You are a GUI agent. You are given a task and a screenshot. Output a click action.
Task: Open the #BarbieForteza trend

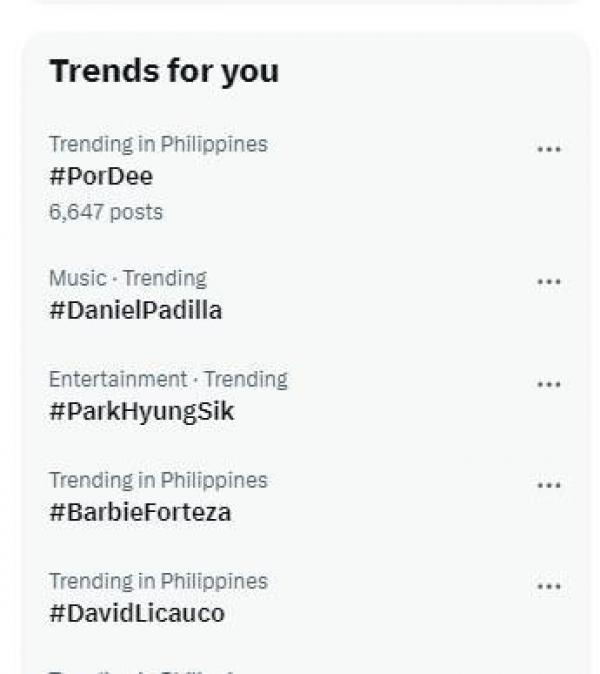tap(139, 512)
